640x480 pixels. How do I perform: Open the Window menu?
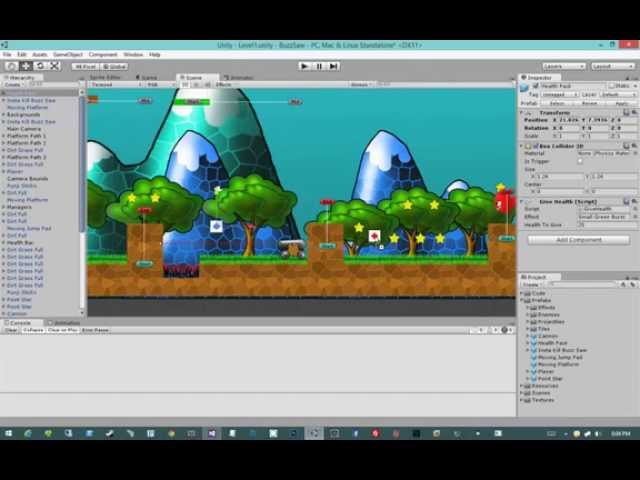tap(133, 55)
